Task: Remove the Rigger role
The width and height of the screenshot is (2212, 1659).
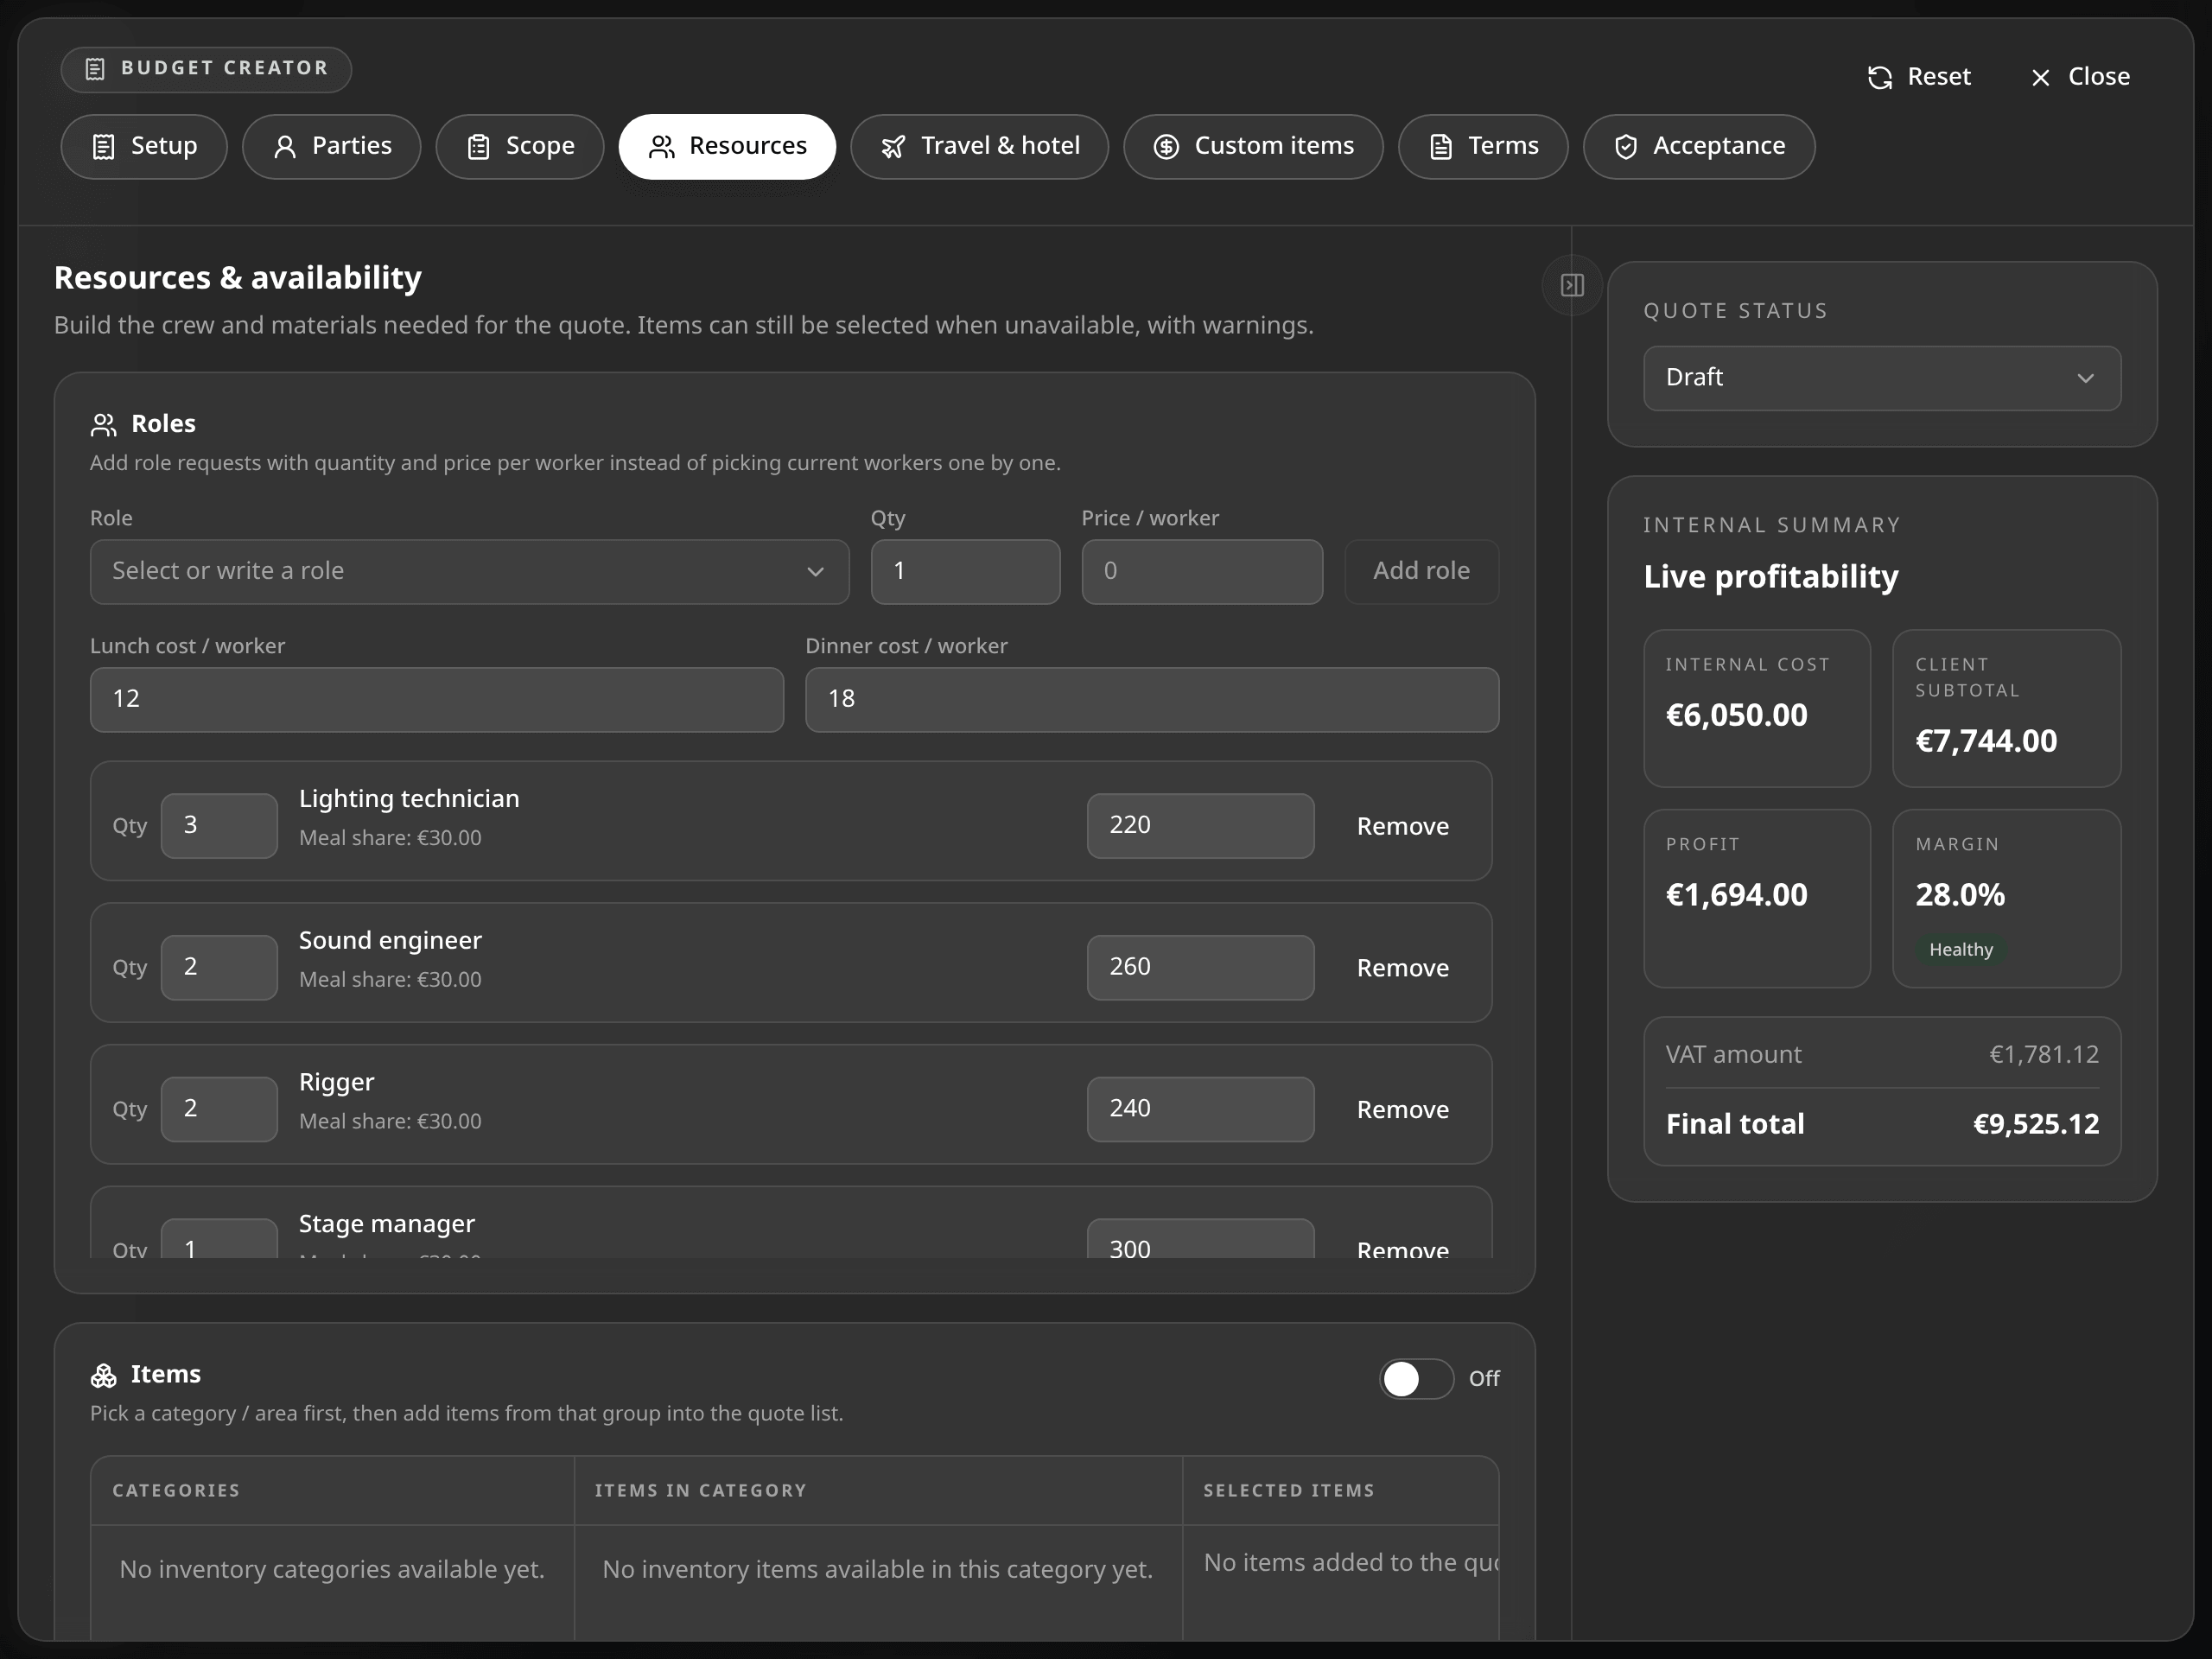Action: [x=1402, y=1110]
